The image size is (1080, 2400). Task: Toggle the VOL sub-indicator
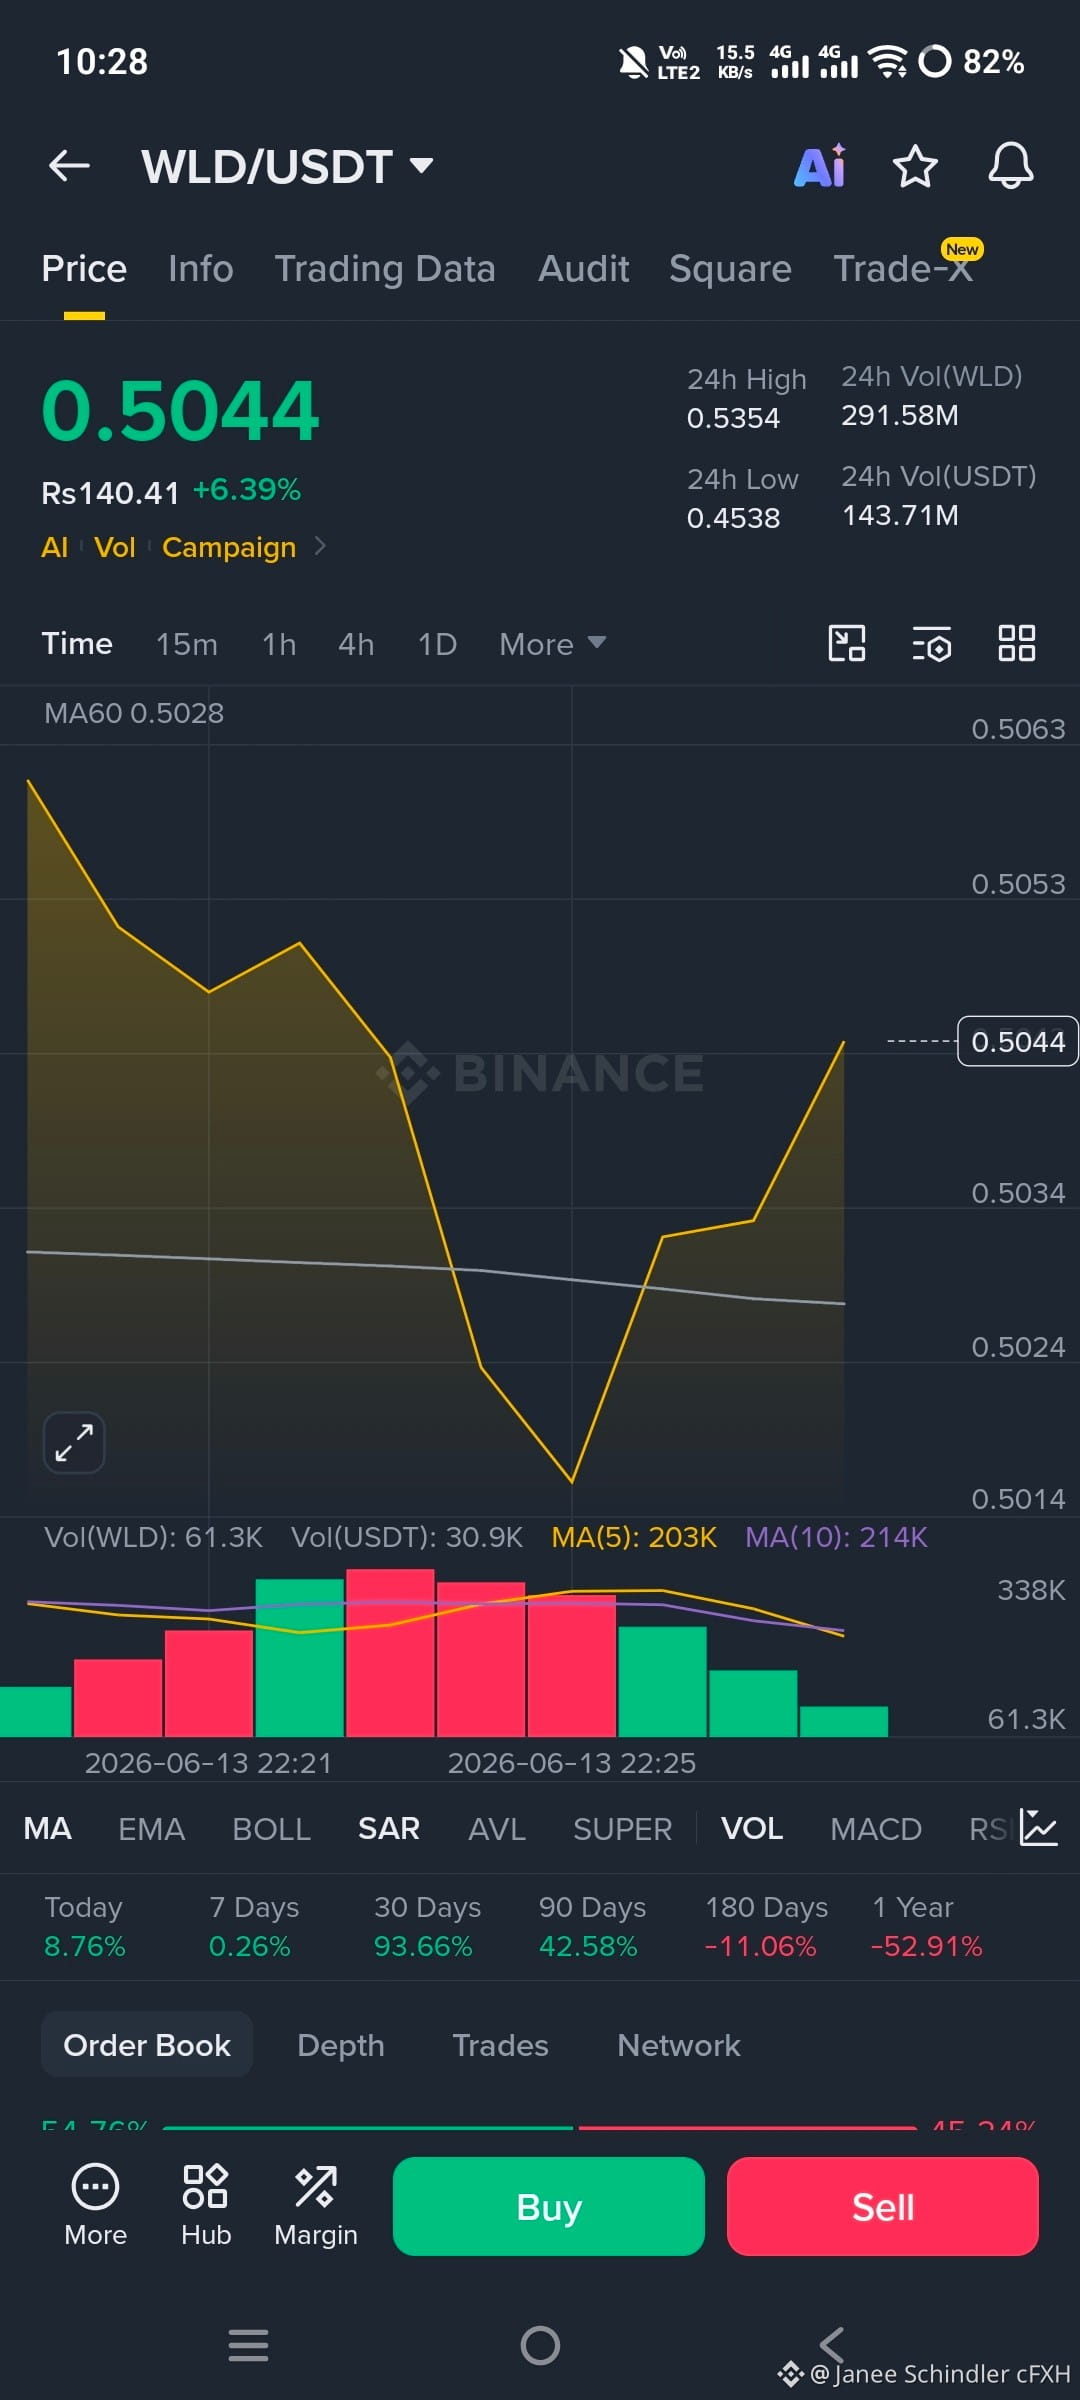coord(752,1829)
